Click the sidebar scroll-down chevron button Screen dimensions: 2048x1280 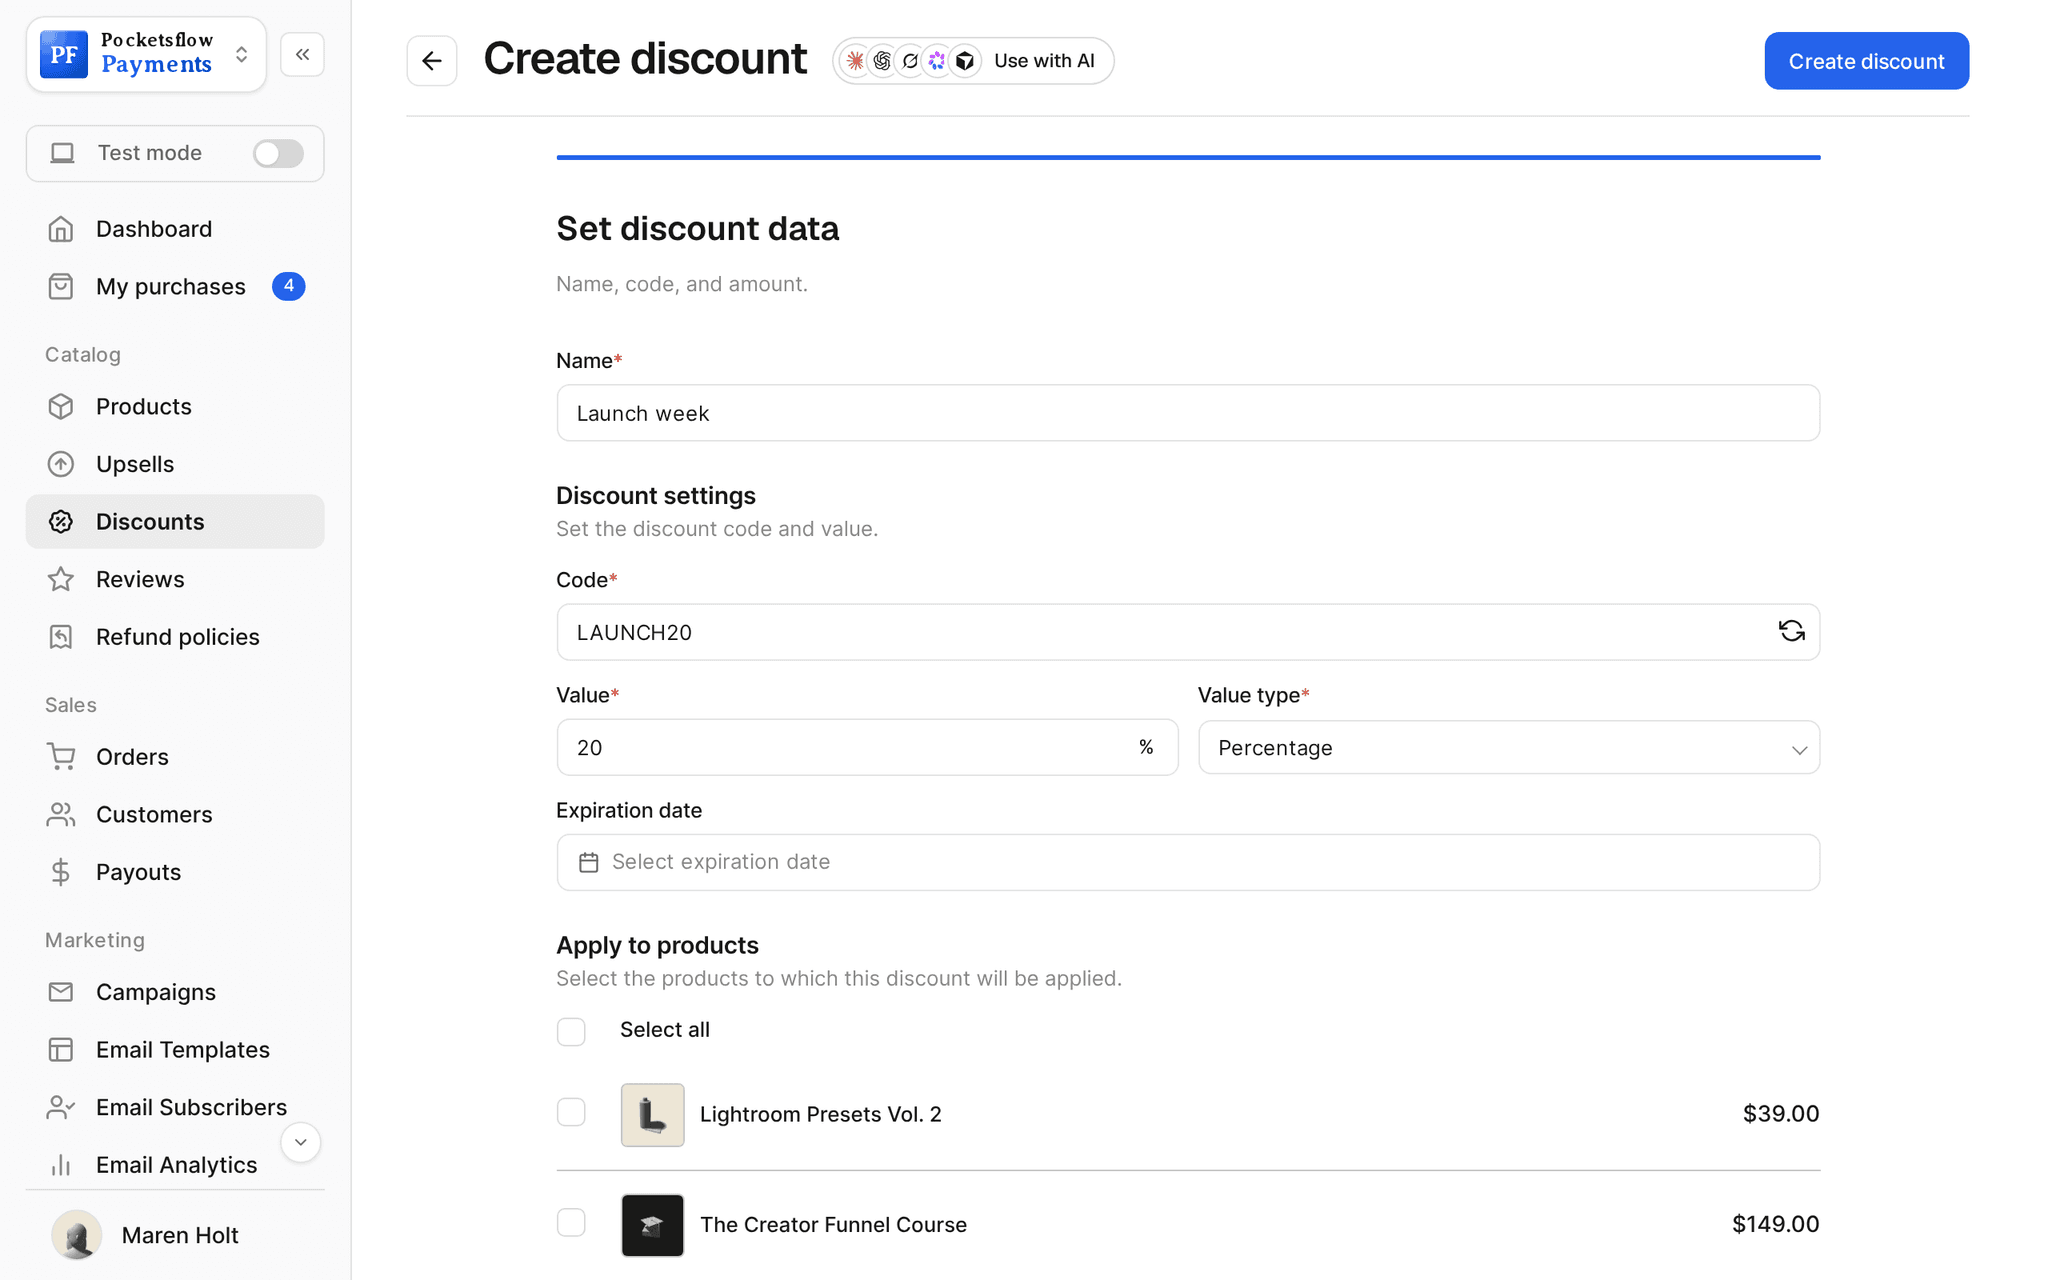[300, 1142]
